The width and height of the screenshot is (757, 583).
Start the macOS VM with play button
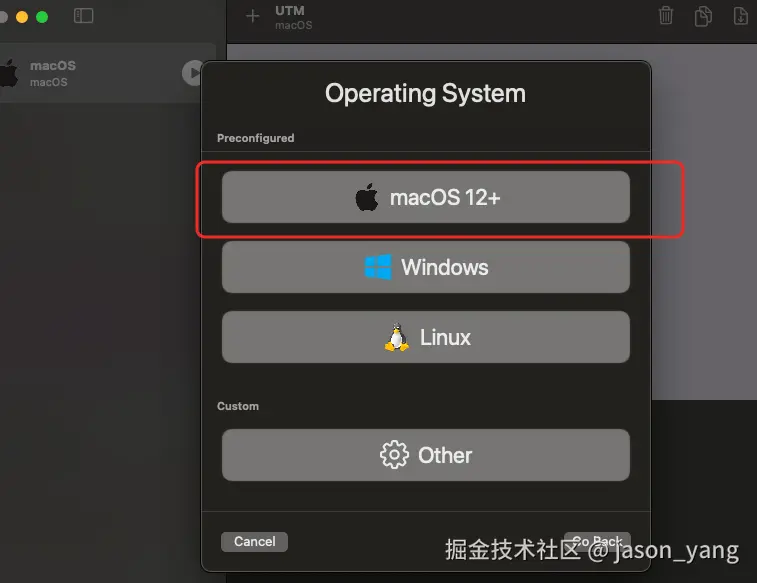pyautogui.click(x=193, y=73)
